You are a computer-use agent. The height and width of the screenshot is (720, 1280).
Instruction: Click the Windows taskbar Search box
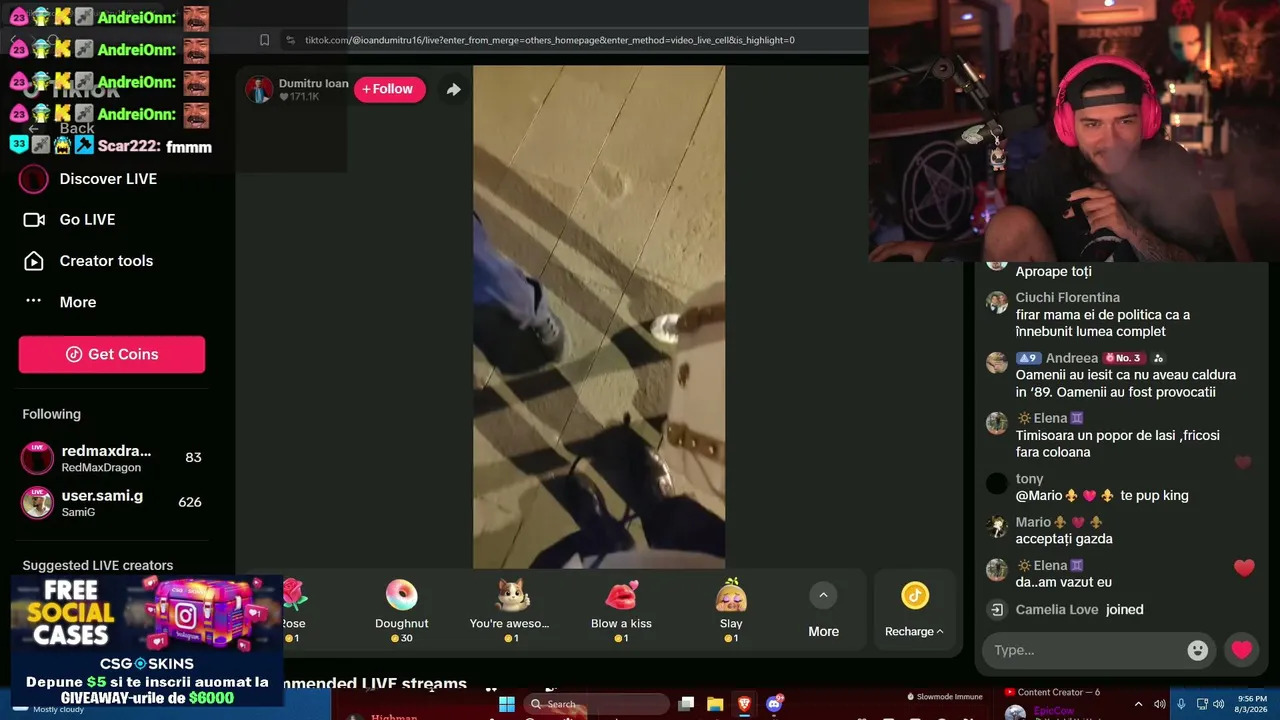[x=598, y=704]
